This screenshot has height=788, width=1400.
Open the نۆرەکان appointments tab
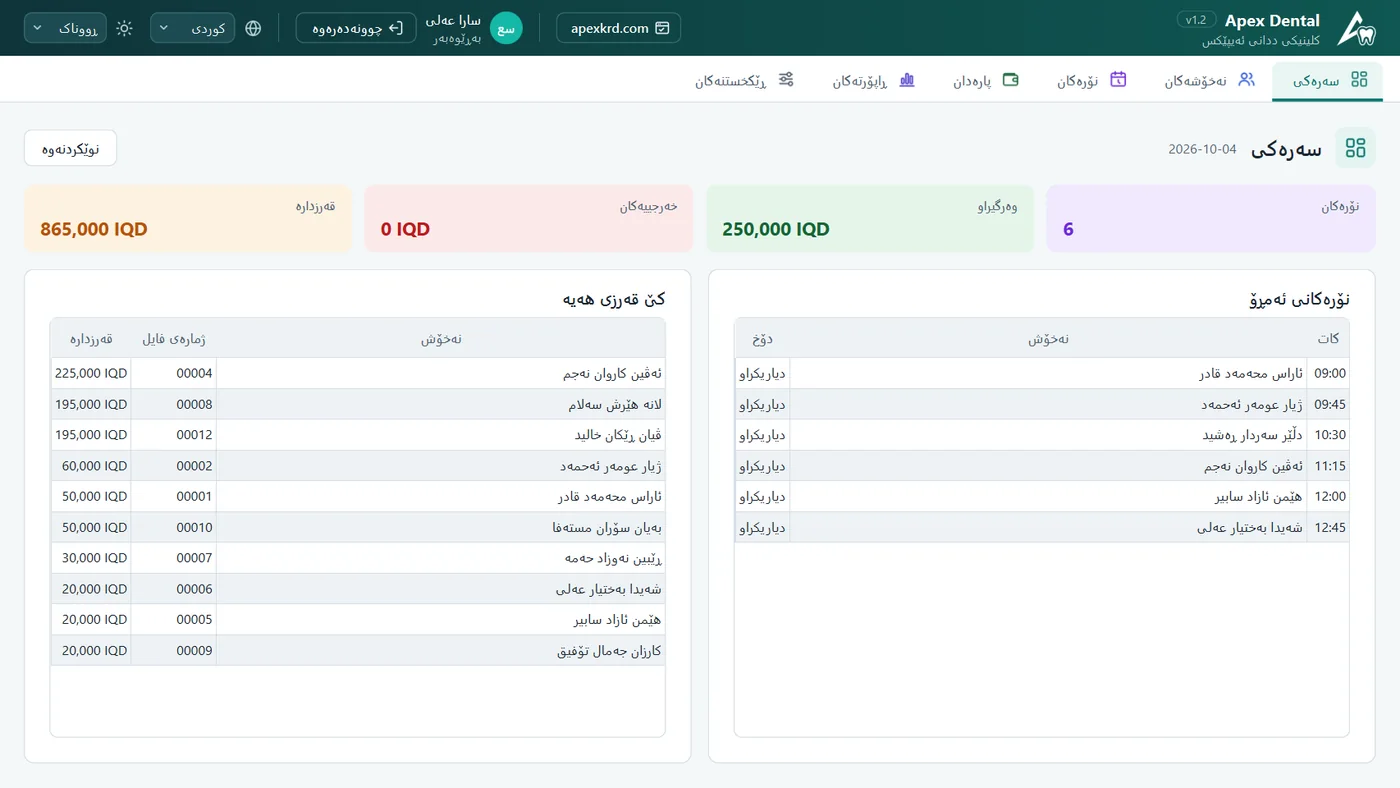pyautogui.click(x=1092, y=80)
